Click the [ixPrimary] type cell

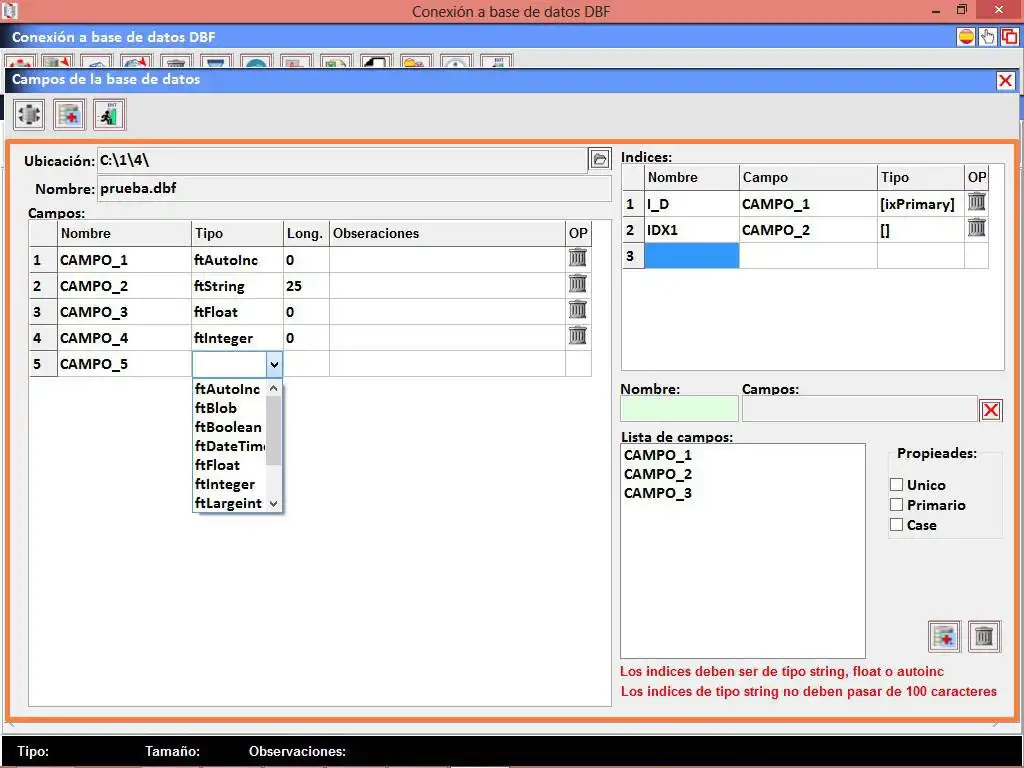(x=920, y=204)
